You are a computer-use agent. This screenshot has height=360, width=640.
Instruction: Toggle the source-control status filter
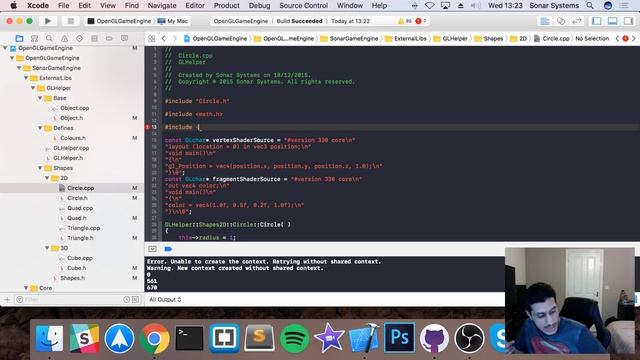tap(136, 300)
